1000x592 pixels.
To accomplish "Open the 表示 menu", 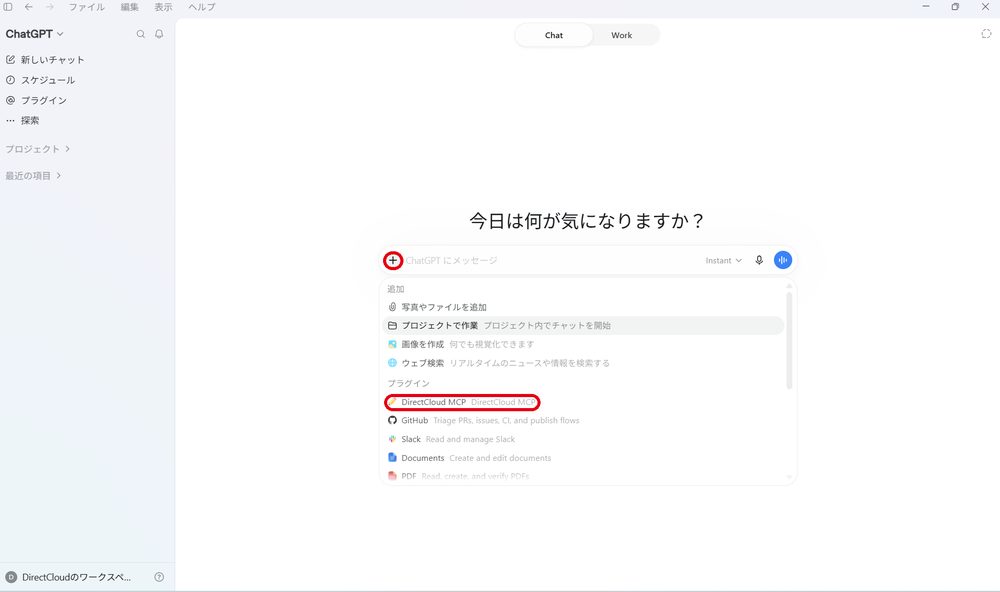I will pyautogui.click(x=163, y=7).
